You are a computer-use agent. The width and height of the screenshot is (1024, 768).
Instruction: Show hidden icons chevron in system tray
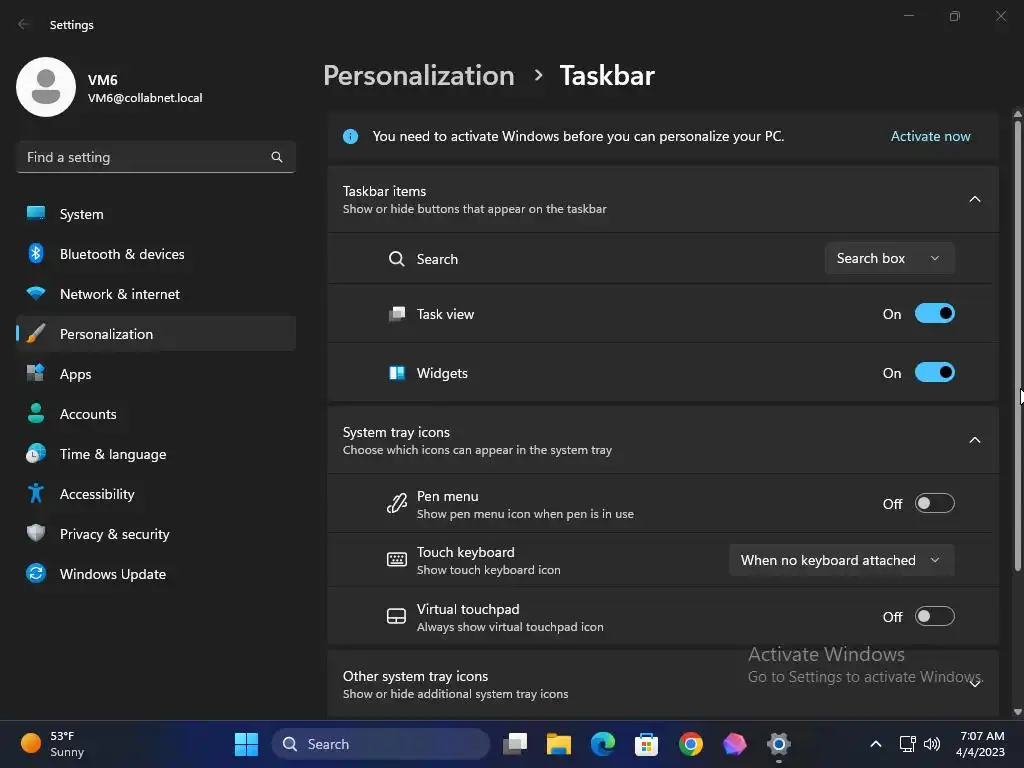[876, 744]
